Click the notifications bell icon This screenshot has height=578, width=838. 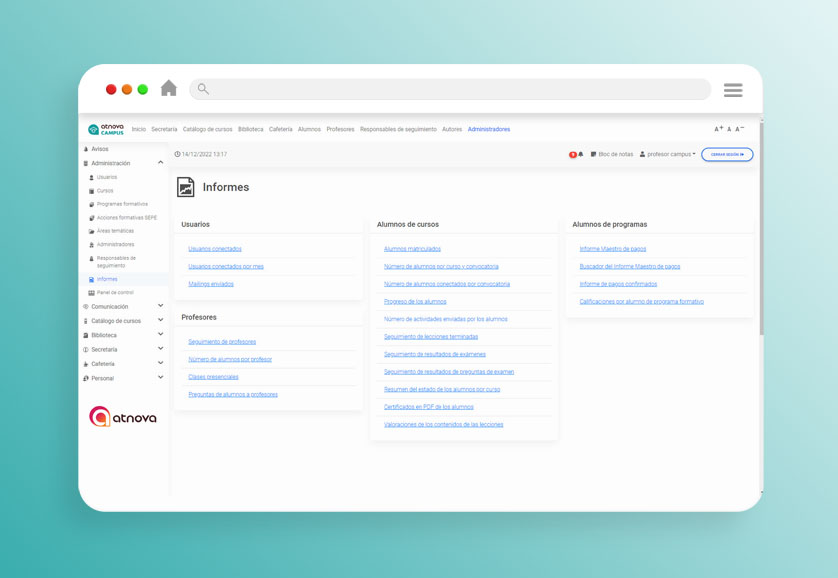[583, 153]
